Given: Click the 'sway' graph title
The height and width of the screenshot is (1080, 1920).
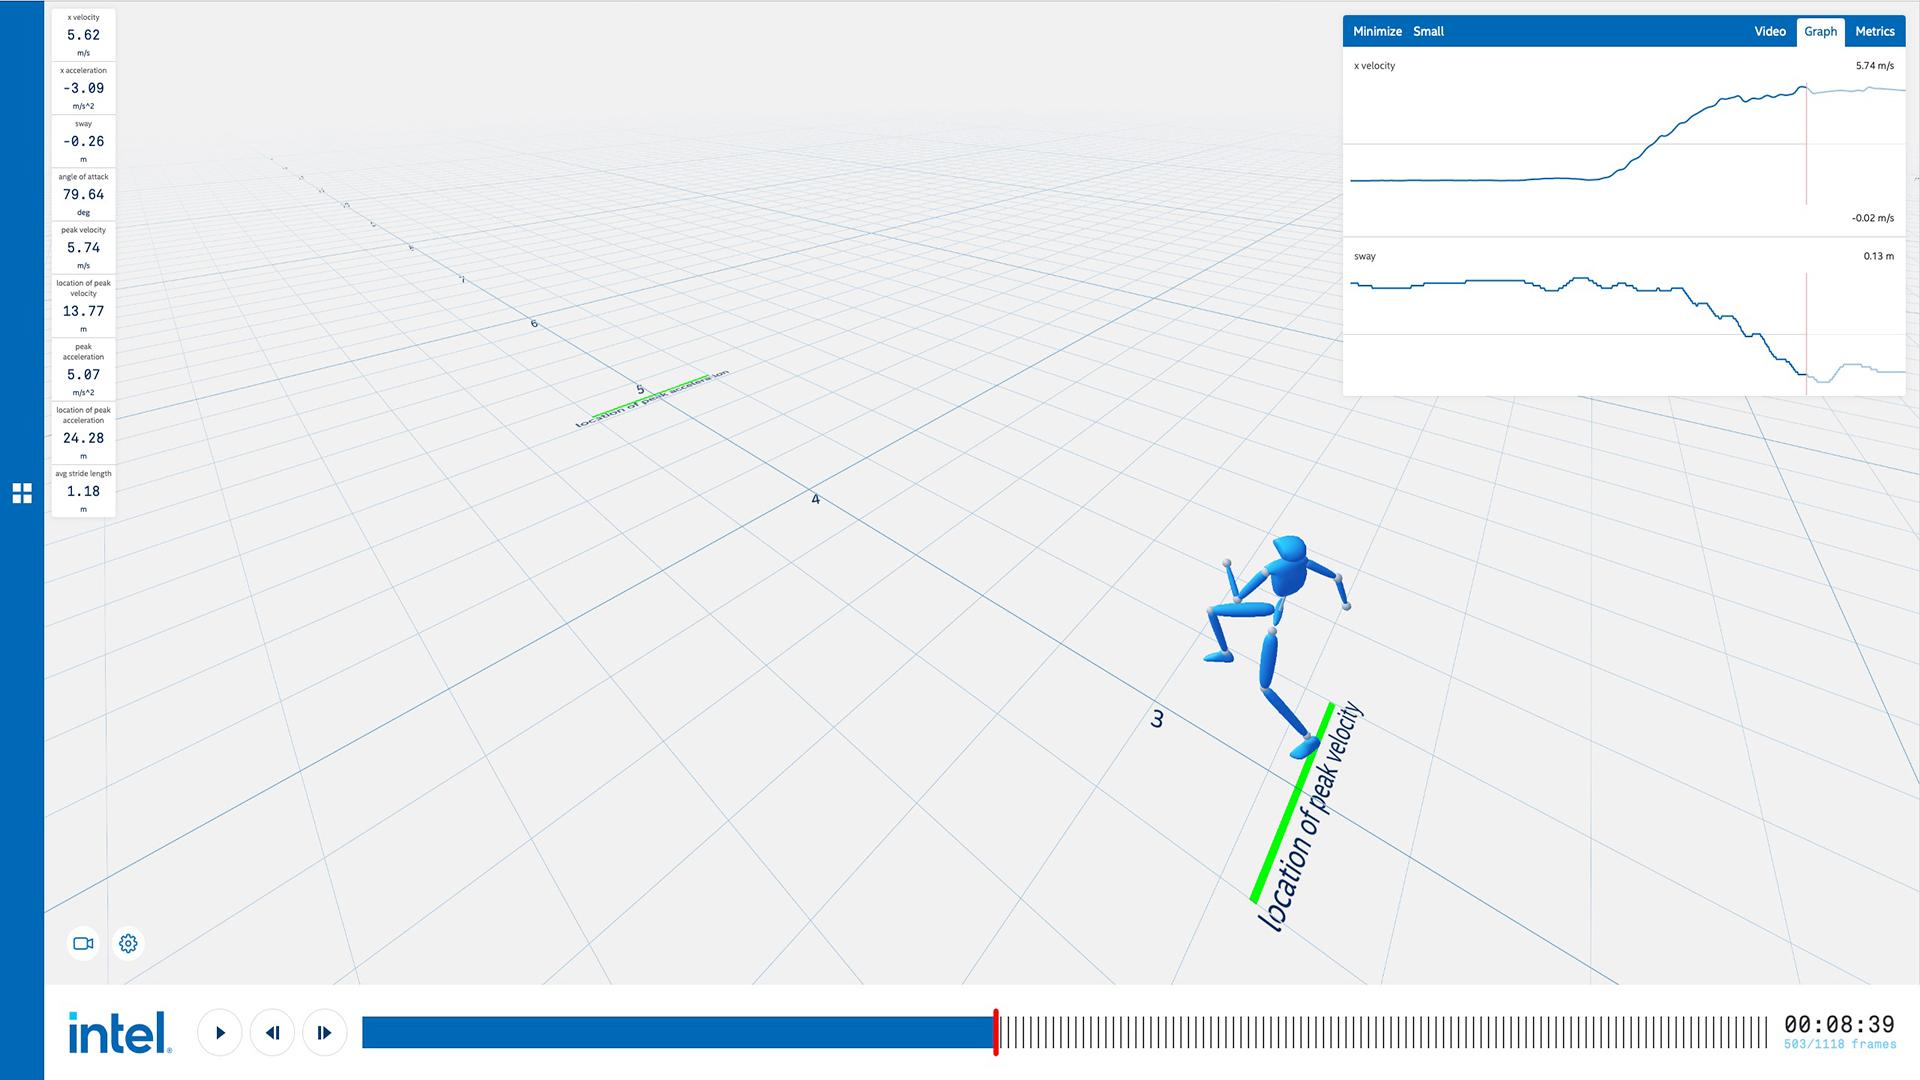Looking at the screenshot, I should click(1364, 257).
